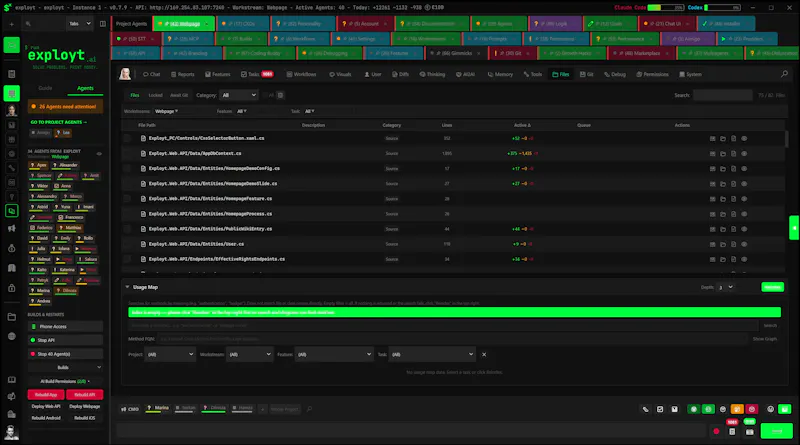This screenshot has height=445, width=800.
Task: Switch to the Workflows tab
Action: pyautogui.click(x=301, y=75)
